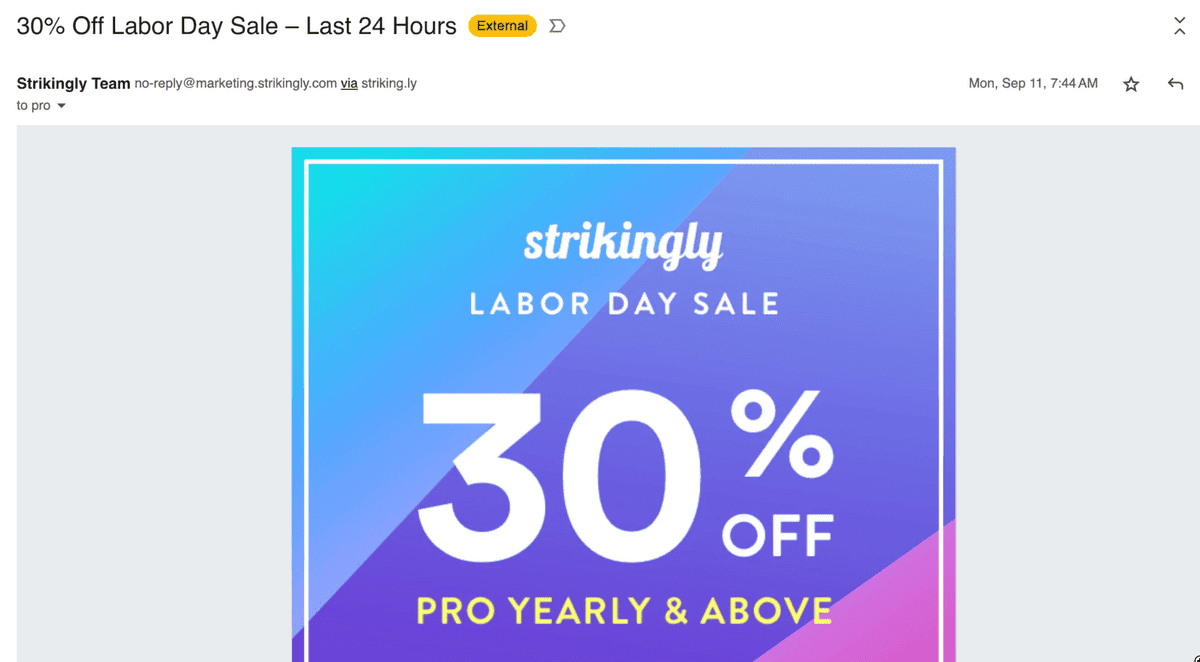The image size is (1200, 662).
Task: Click the Mon, Sep 11 timestamp
Action: (1033, 84)
